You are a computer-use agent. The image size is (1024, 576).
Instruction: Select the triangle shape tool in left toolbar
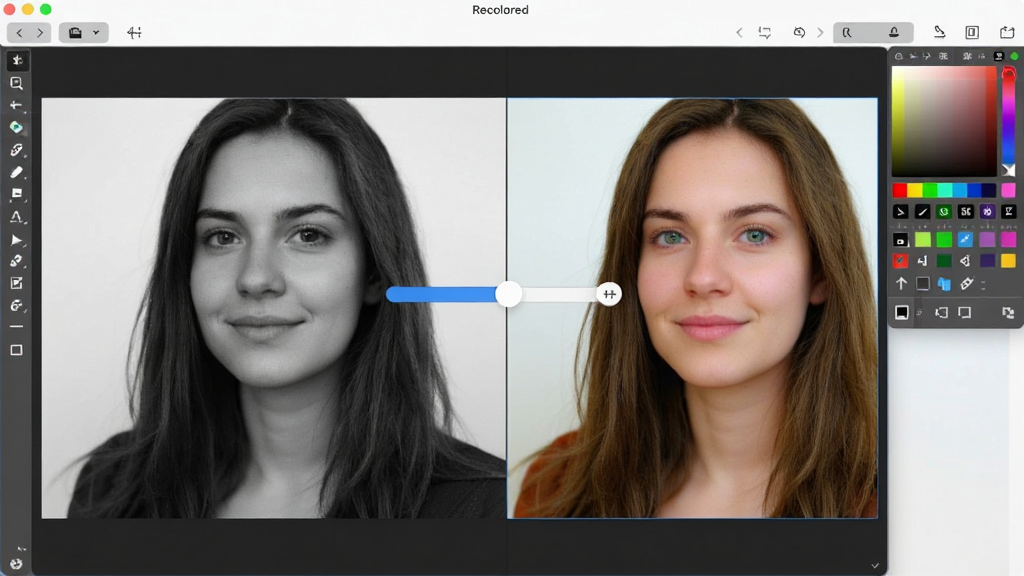coord(16,217)
